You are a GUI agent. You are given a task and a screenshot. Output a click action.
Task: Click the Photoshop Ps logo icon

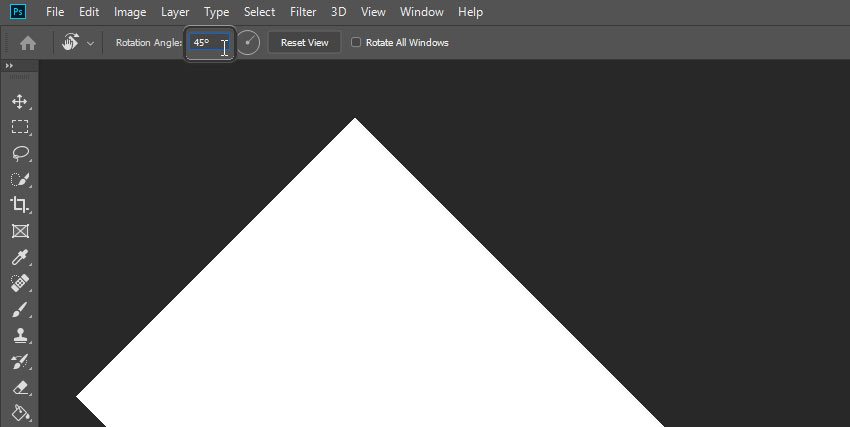click(x=18, y=11)
